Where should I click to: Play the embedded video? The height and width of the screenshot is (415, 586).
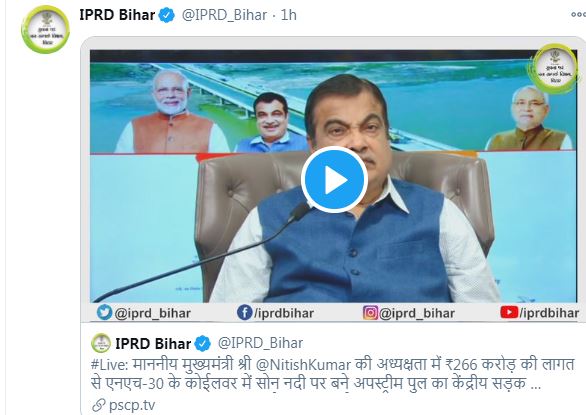click(334, 180)
